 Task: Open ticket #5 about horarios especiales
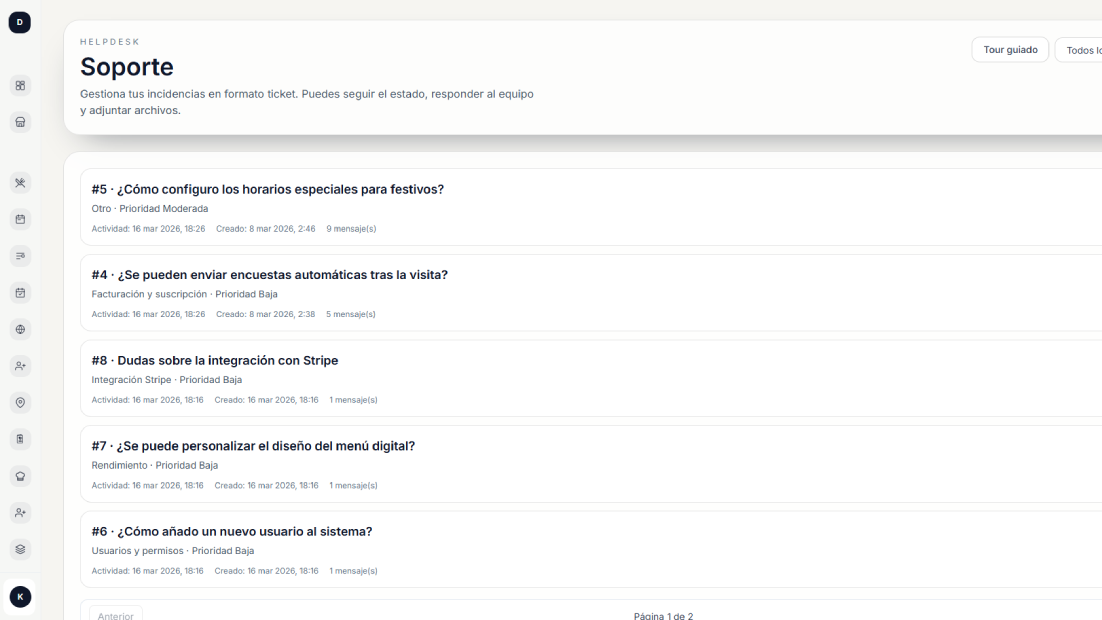[x=281, y=189]
